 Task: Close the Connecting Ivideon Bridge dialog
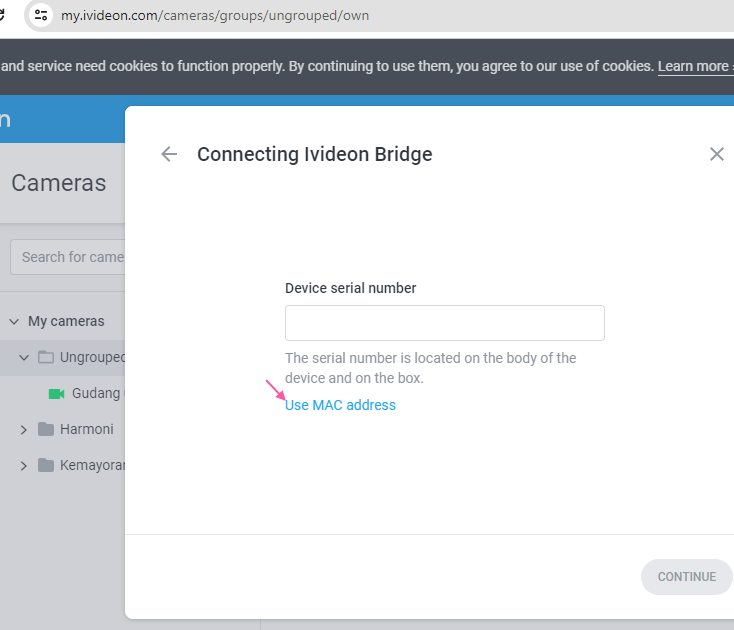pos(717,154)
